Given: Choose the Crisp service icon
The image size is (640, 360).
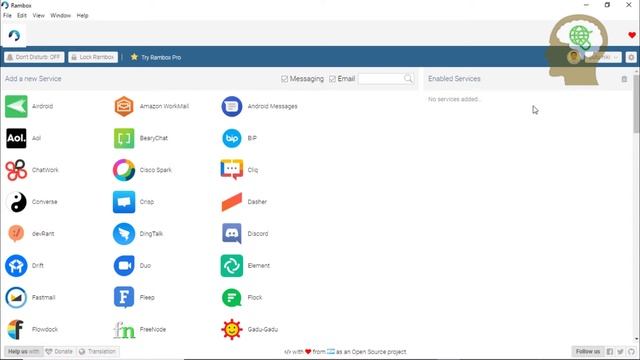Looking at the screenshot, I should pyautogui.click(x=124, y=202).
